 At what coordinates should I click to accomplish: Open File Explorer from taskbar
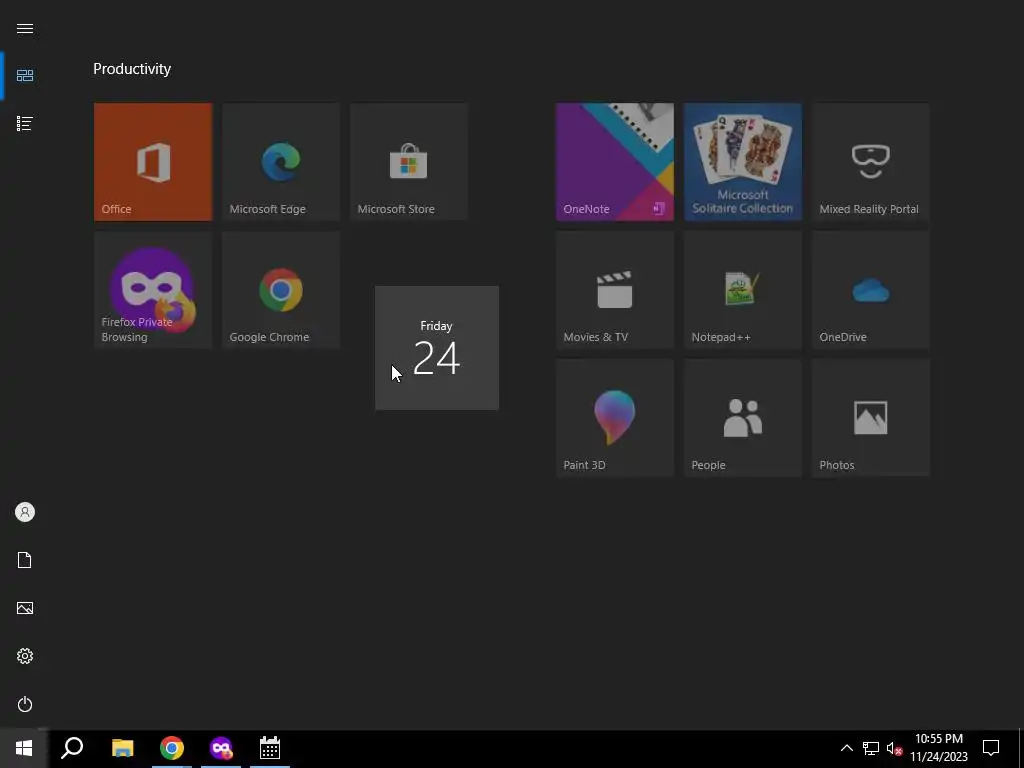coord(122,748)
